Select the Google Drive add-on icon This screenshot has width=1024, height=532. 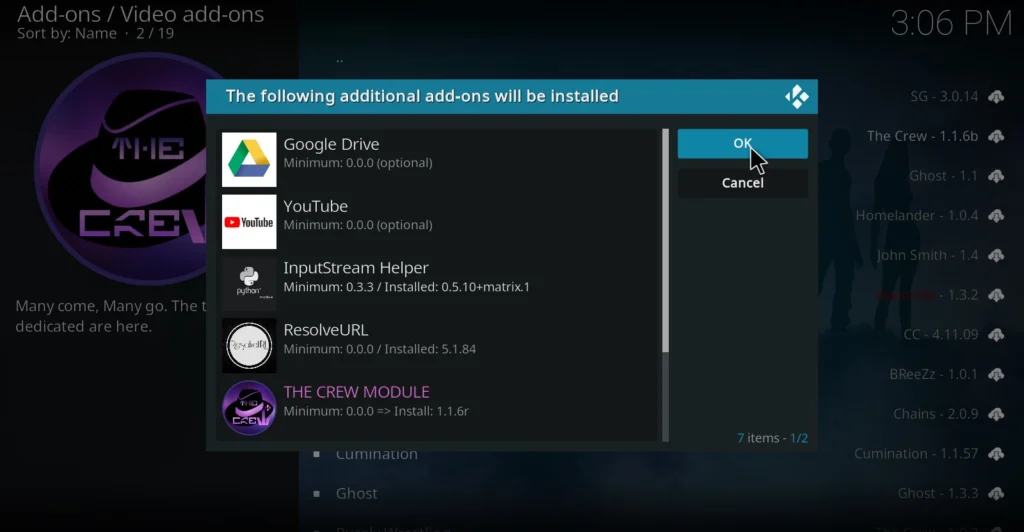point(249,160)
